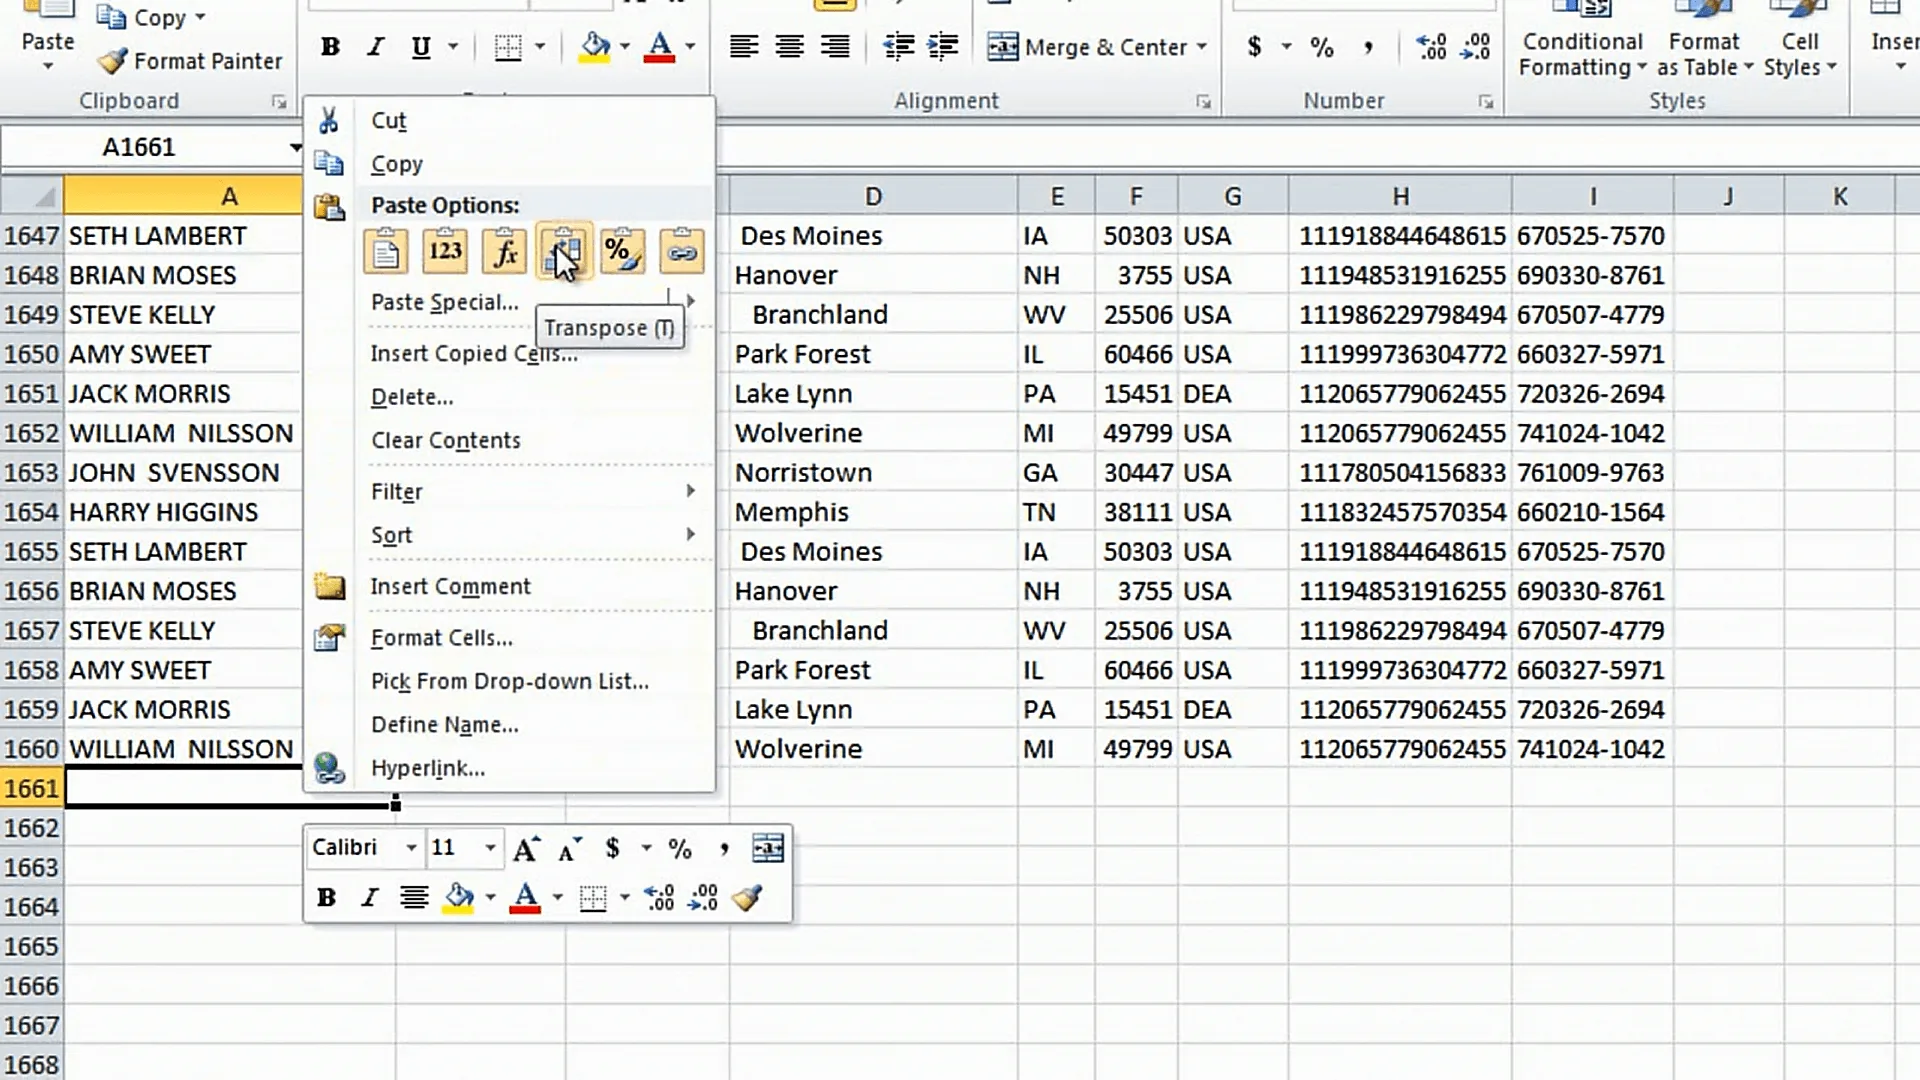Increase indent in ribbon

[x=942, y=47]
